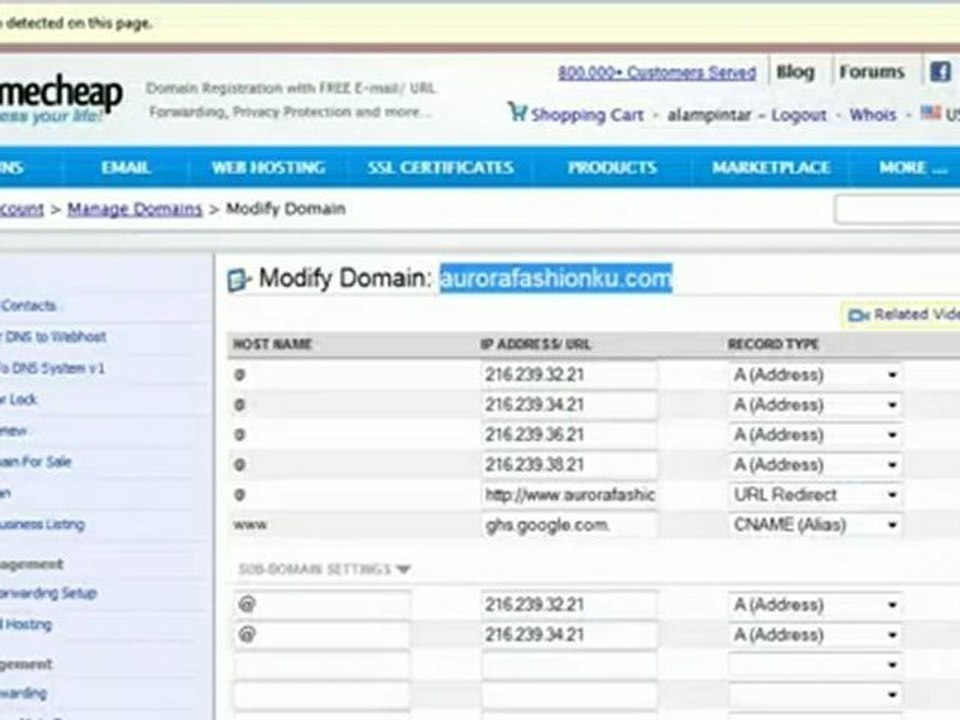The width and height of the screenshot is (960, 720).
Task: Click the Manage Domains breadcrumb
Action: tap(135, 209)
